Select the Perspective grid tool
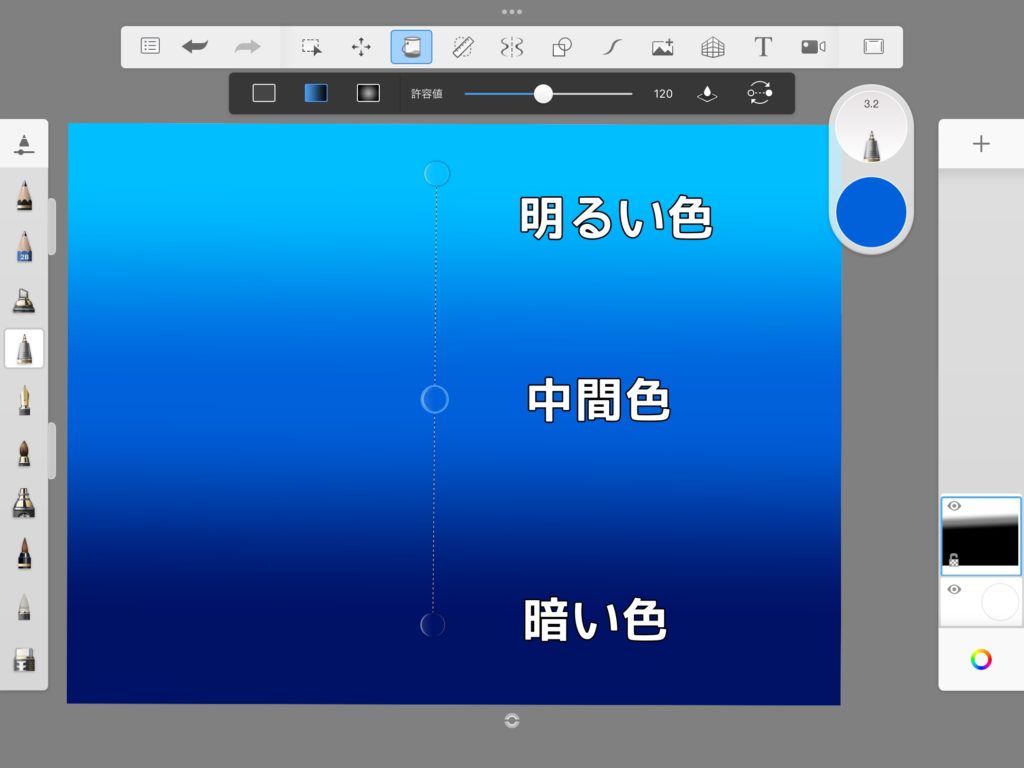The height and width of the screenshot is (768, 1024). point(712,46)
